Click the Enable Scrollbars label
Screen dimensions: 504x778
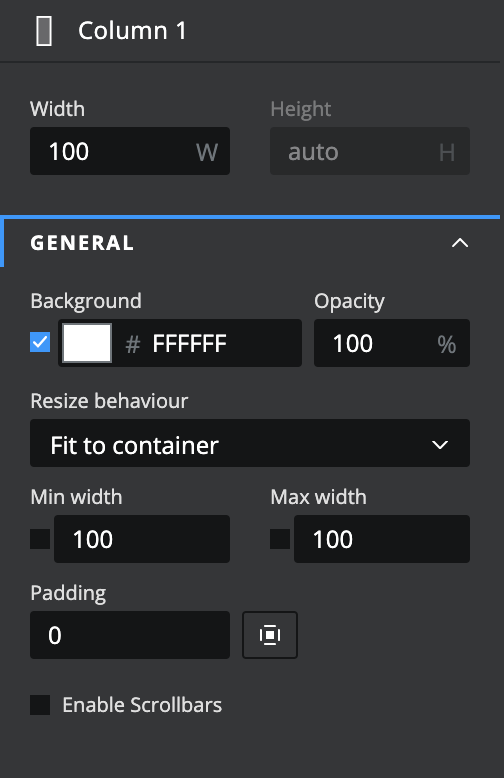(142, 705)
